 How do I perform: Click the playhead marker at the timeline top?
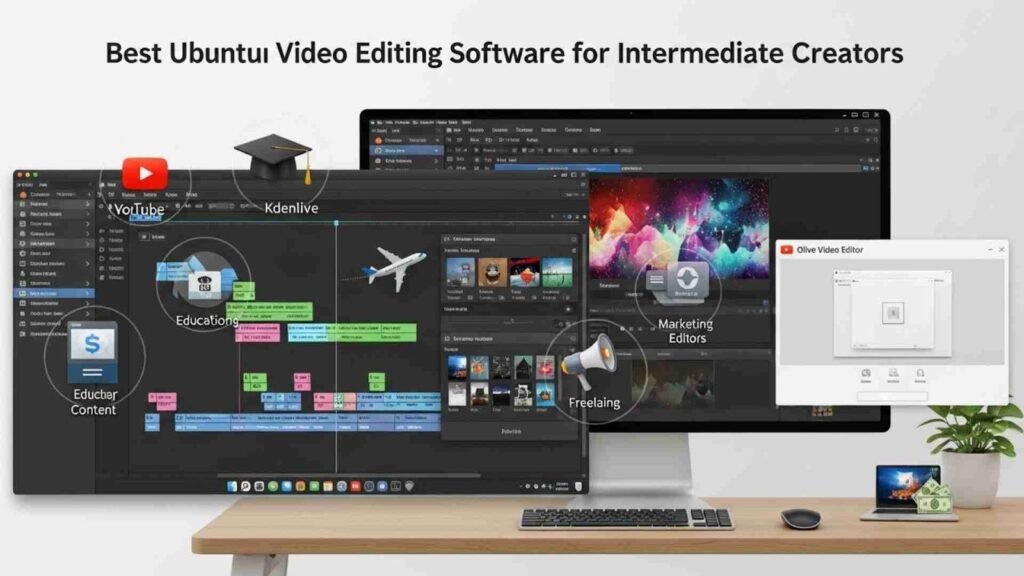[x=336, y=223]
